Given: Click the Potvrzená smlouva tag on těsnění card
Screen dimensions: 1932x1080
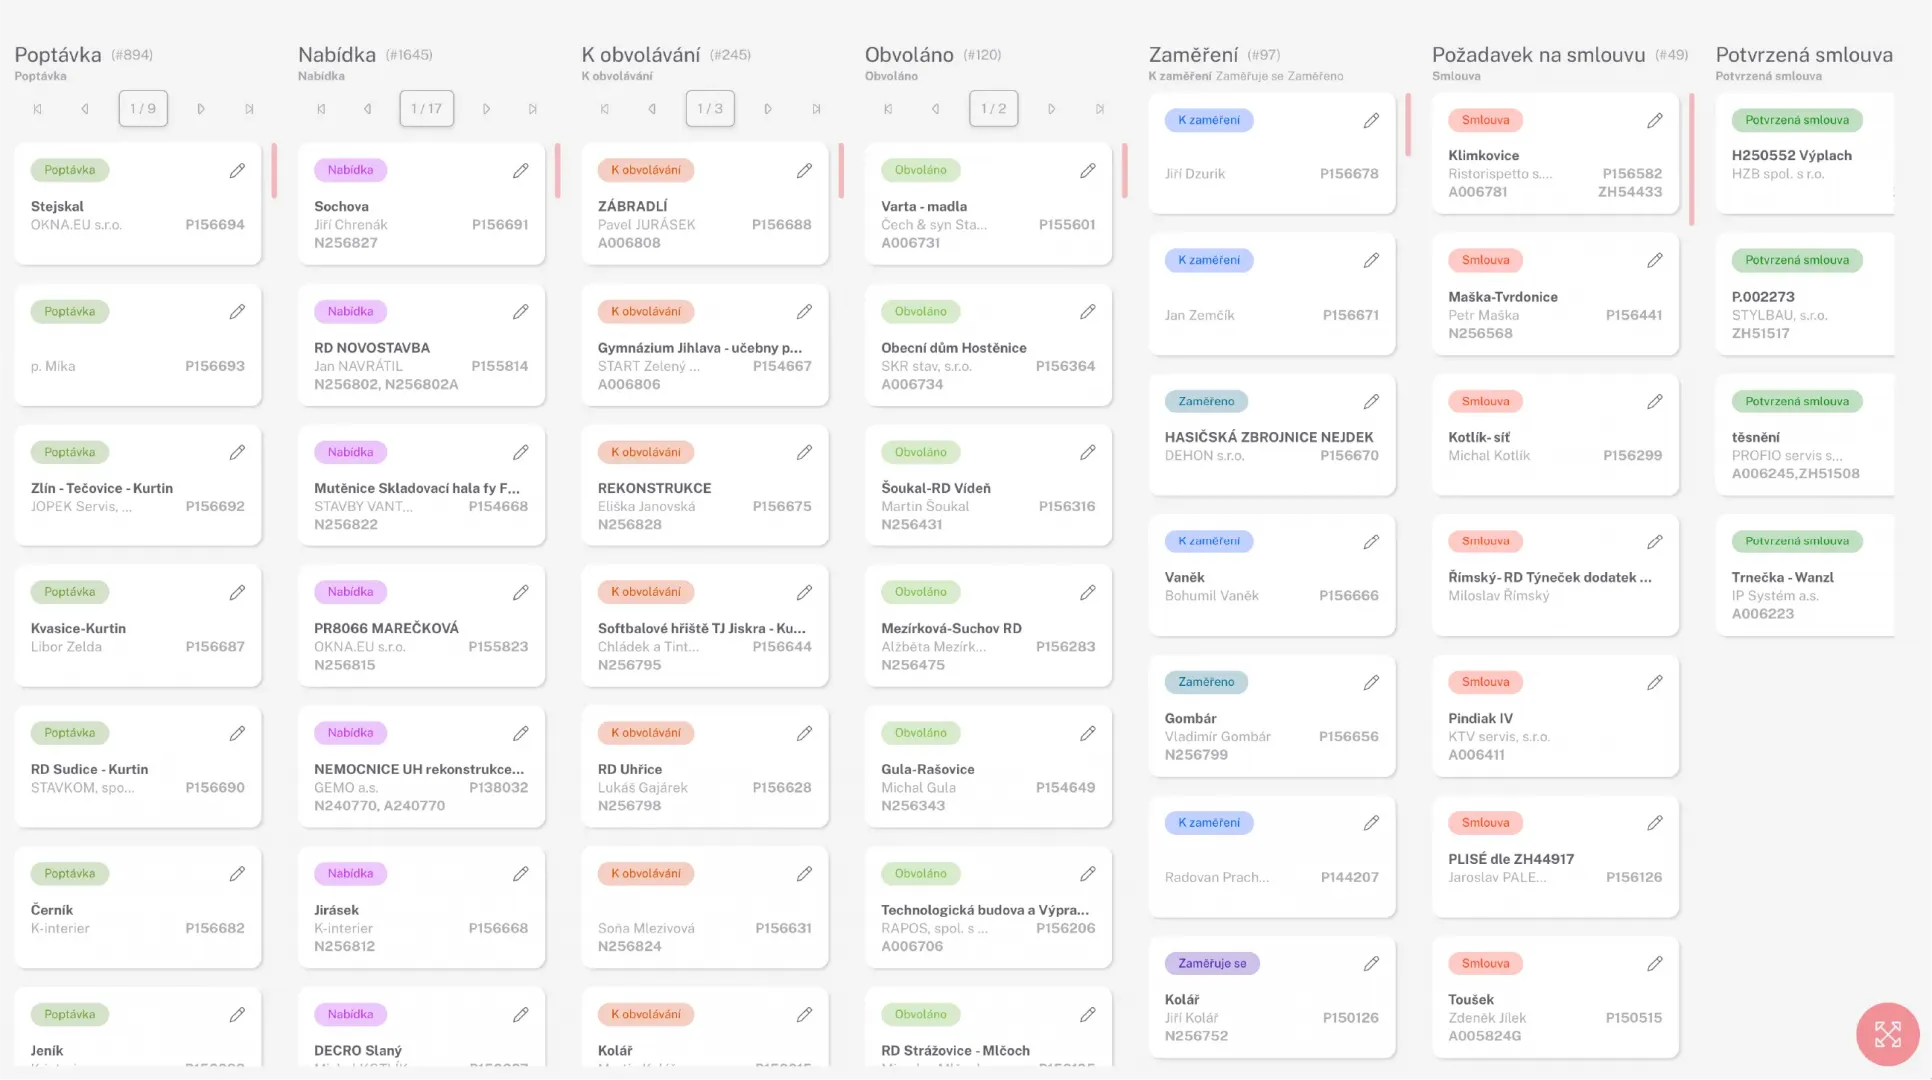Looking at the screenshot, I should tap(1796, 402).
